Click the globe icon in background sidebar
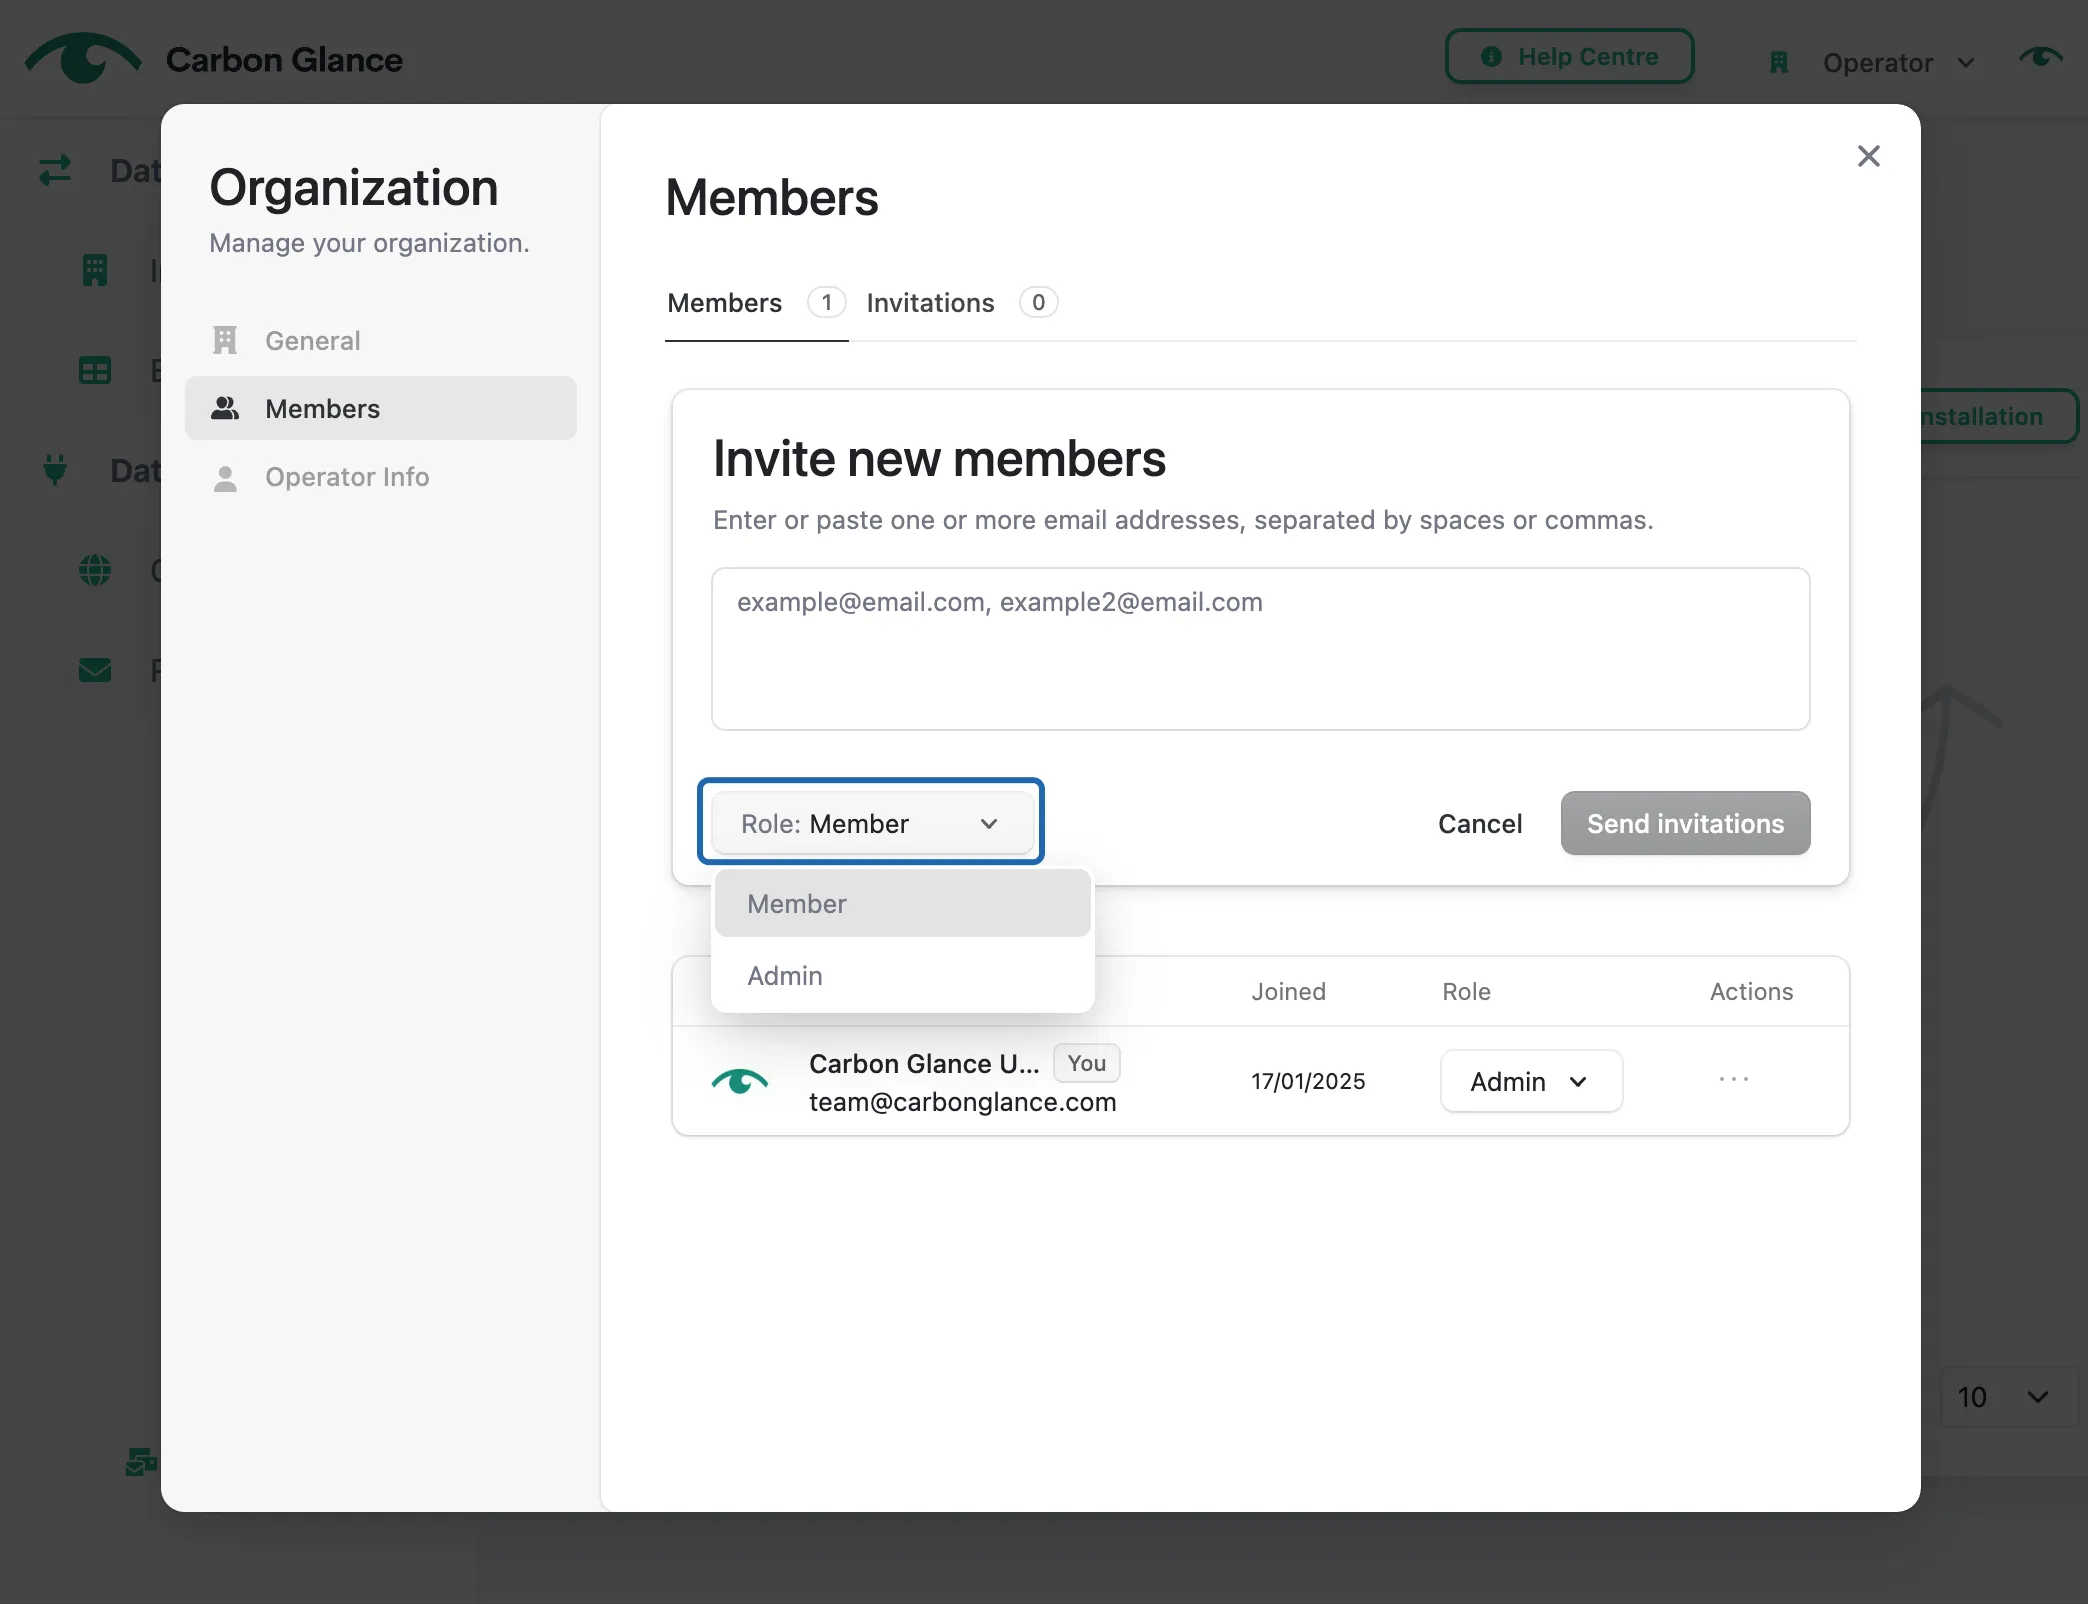 (x=95, y=571)
